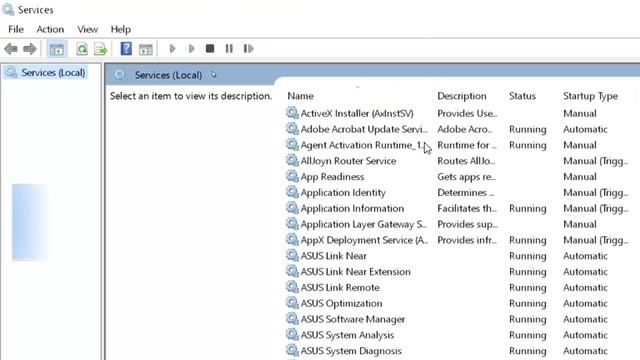The height and width of the screenshot is (360, 640).
Task: Click the Export List toolbar icon
Action: [100, 49]
